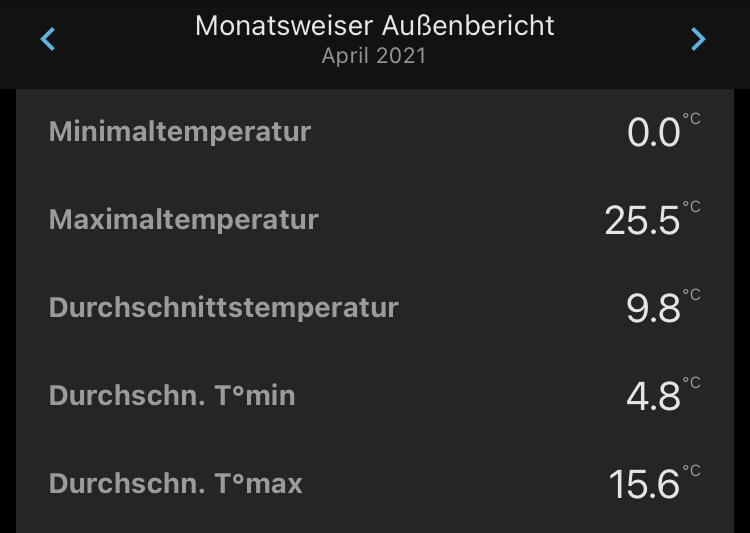Screen dimensions: 750x533
Task: Select the April 2021 date subtitle
Action: (374, 57)
